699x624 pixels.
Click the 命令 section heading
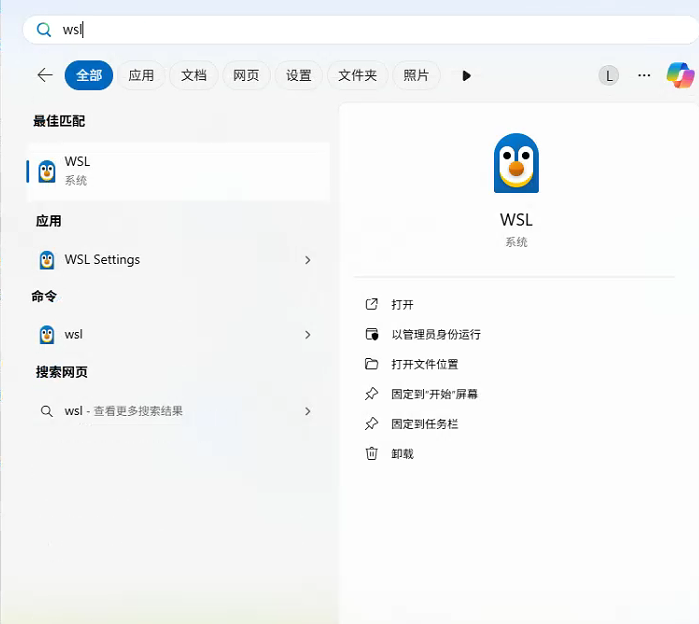click(x=44, y=296)
